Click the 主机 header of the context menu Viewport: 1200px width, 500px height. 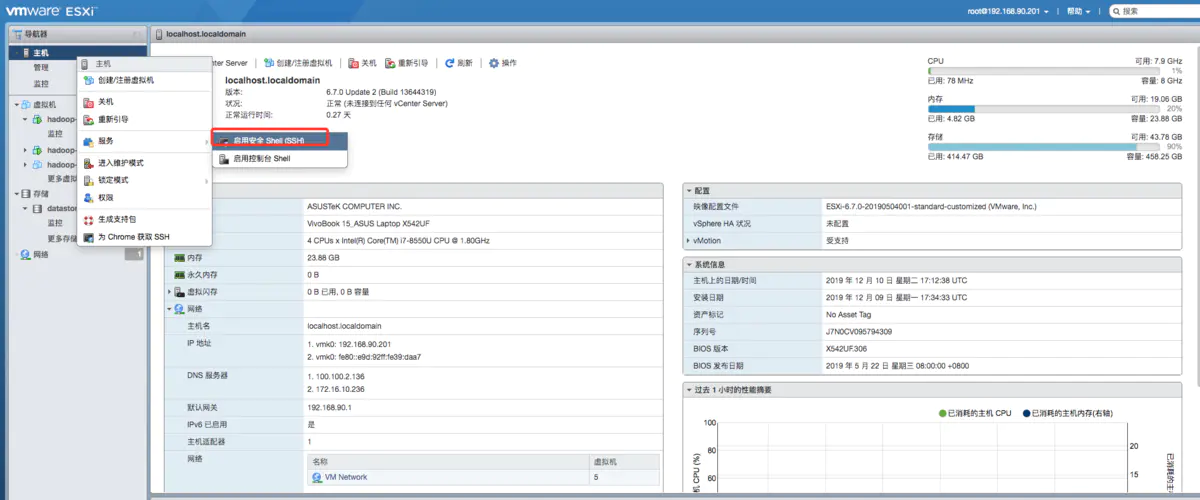click(x=144, y=63)
